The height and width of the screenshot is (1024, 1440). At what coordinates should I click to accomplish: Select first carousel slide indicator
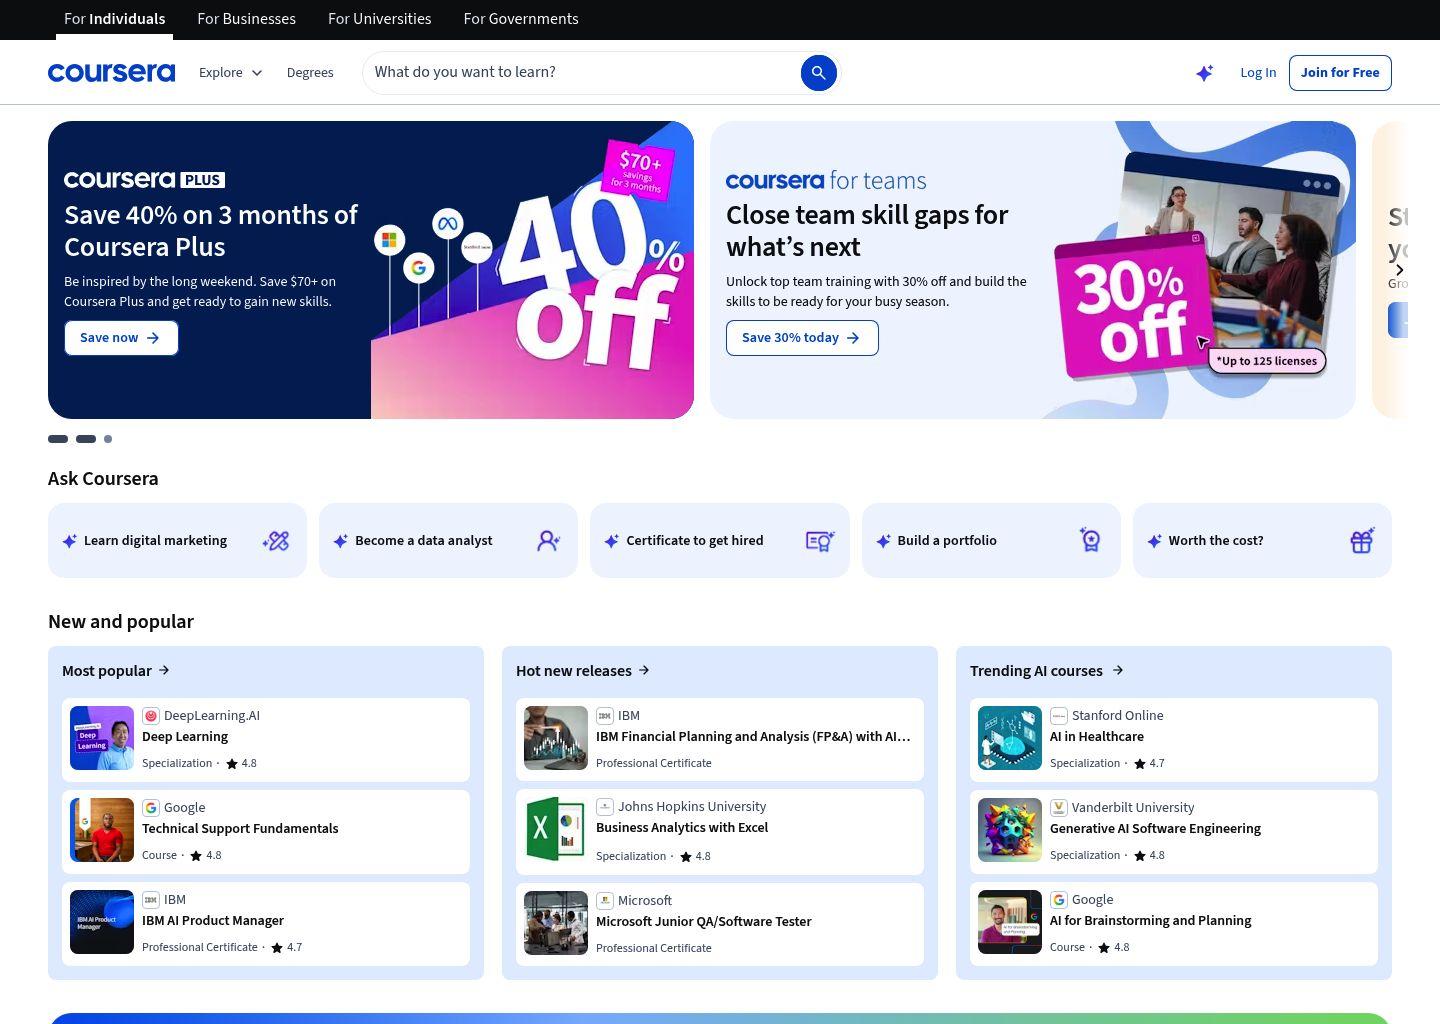click(x=58, y=439)
